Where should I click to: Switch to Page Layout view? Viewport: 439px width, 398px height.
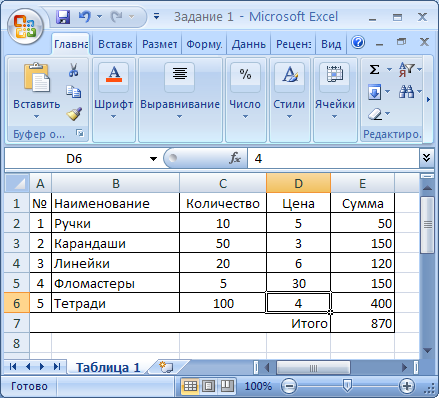point(209,386)
